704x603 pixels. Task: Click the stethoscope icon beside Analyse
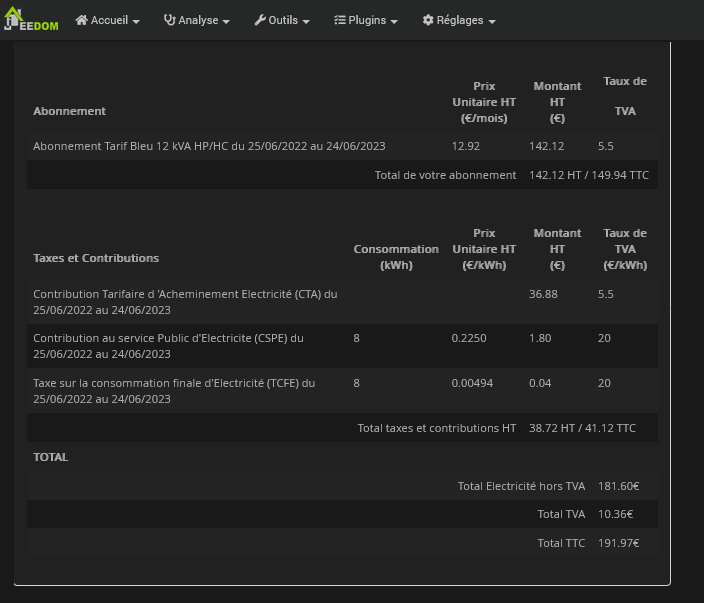(169, 20)
